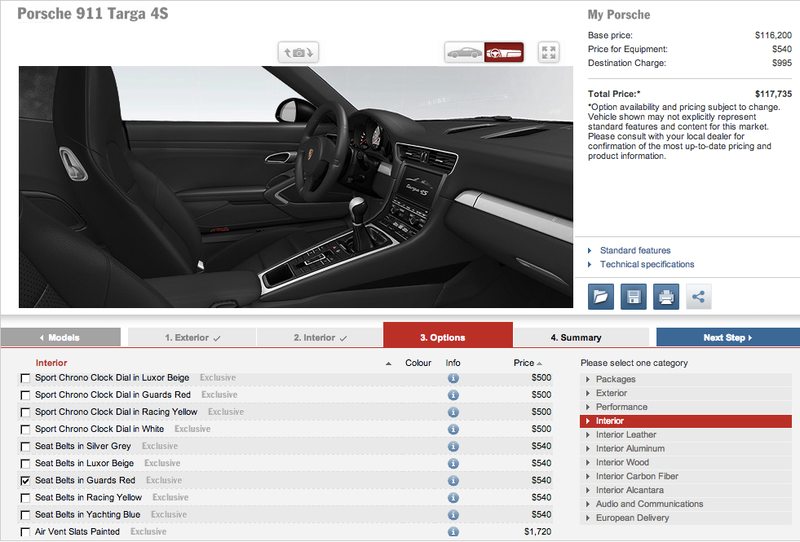800x542 pixels.
Task: Show info for Seat Belts in Luxor Beige
Action: [453, 463]
